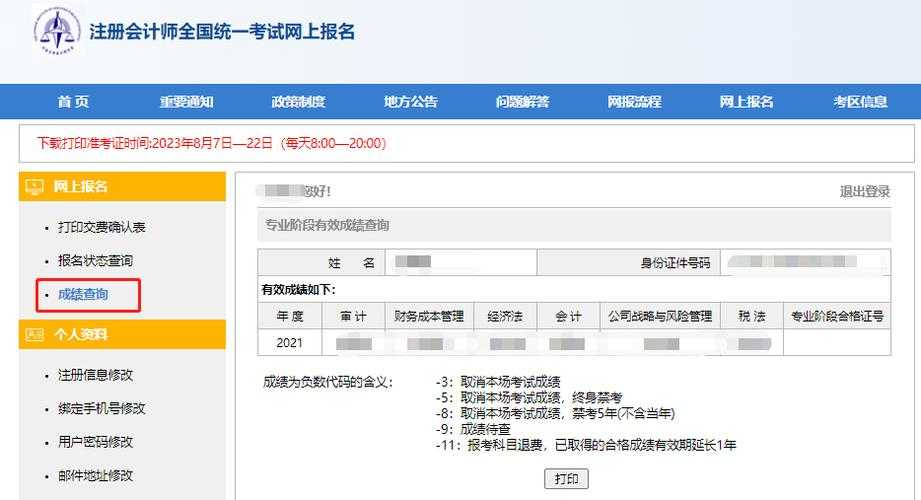The width and height of the screenshot is (921, 500).
Task: Open the 重要通知 navigation item
Action: (x=186, y=102)
